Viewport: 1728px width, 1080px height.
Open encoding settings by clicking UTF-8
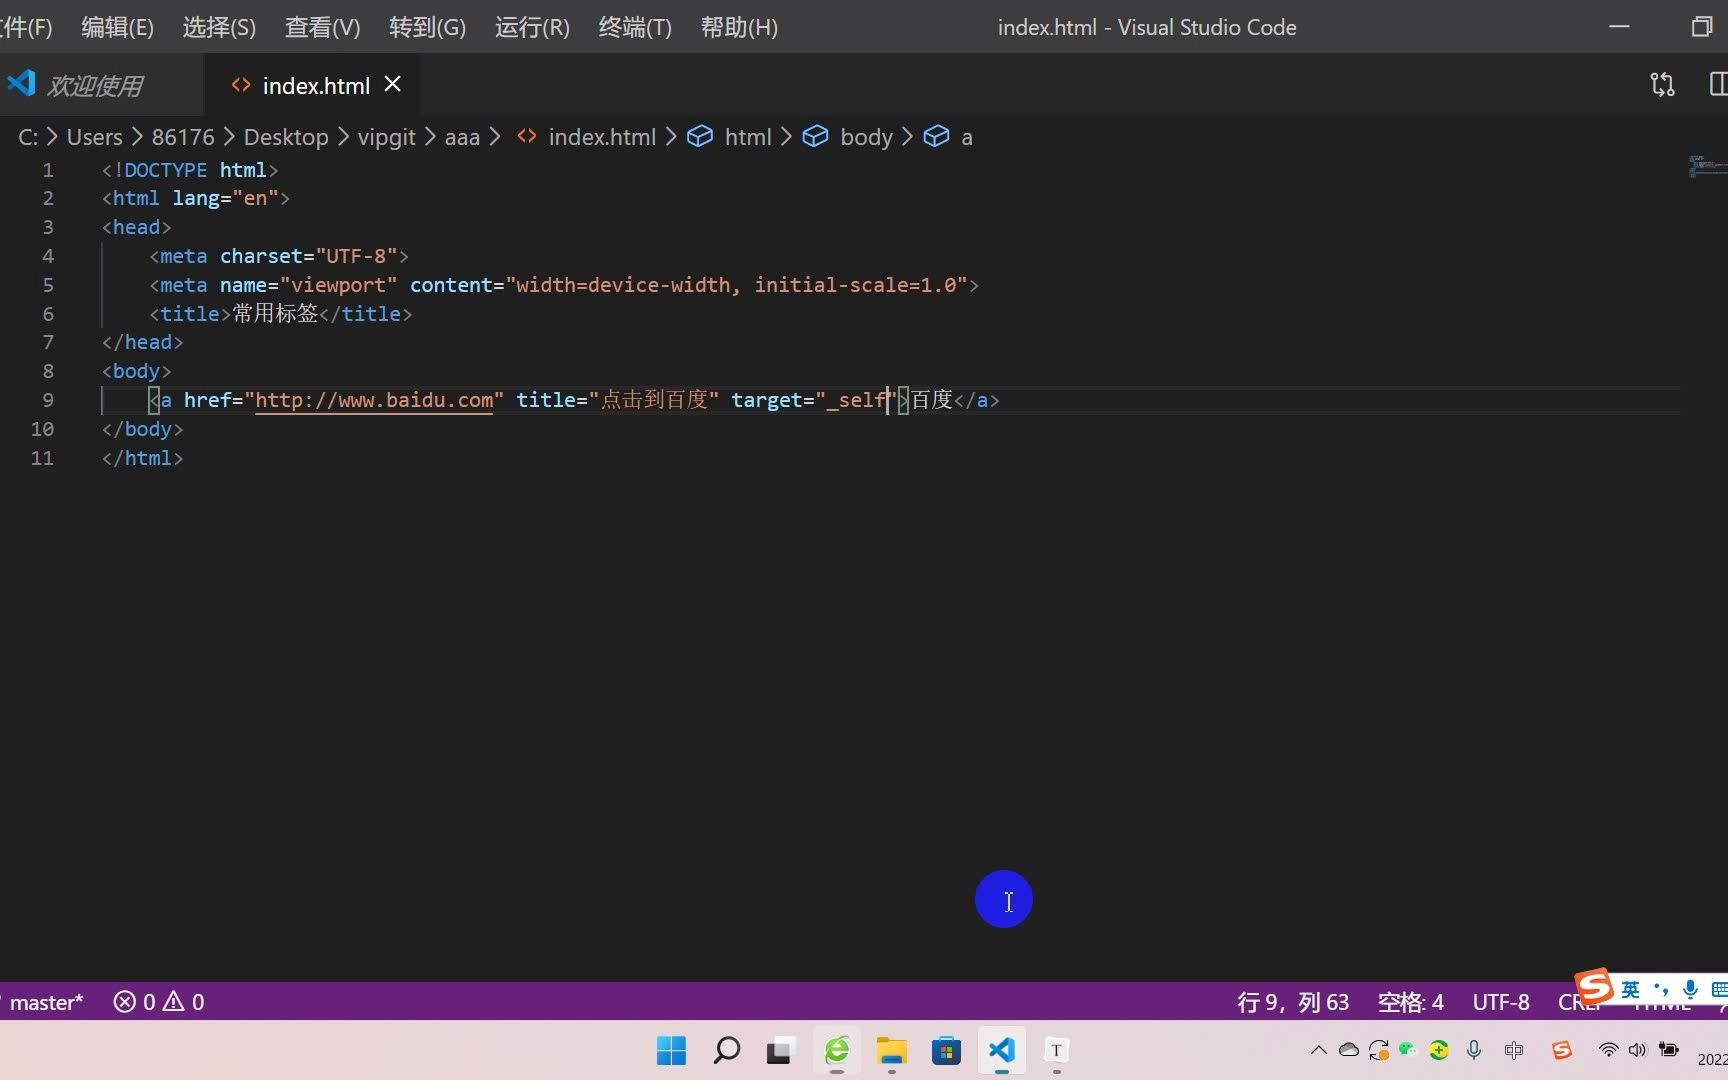coord(1500,1001)
